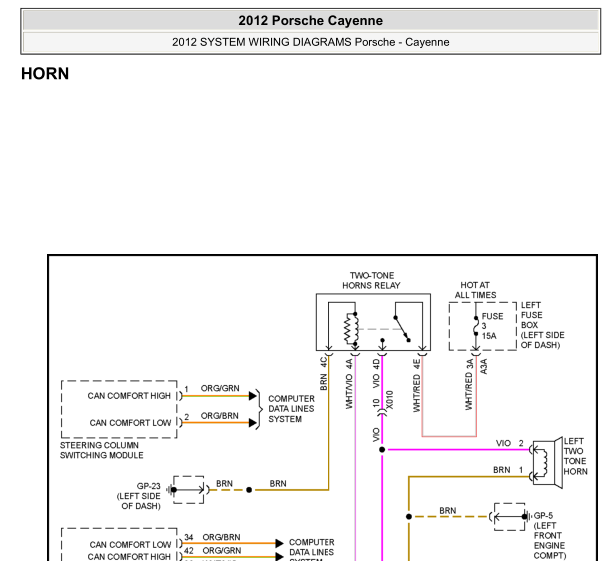
Task: Click the relay coil symbol in horns relay
Action: (x=351, y=329)
